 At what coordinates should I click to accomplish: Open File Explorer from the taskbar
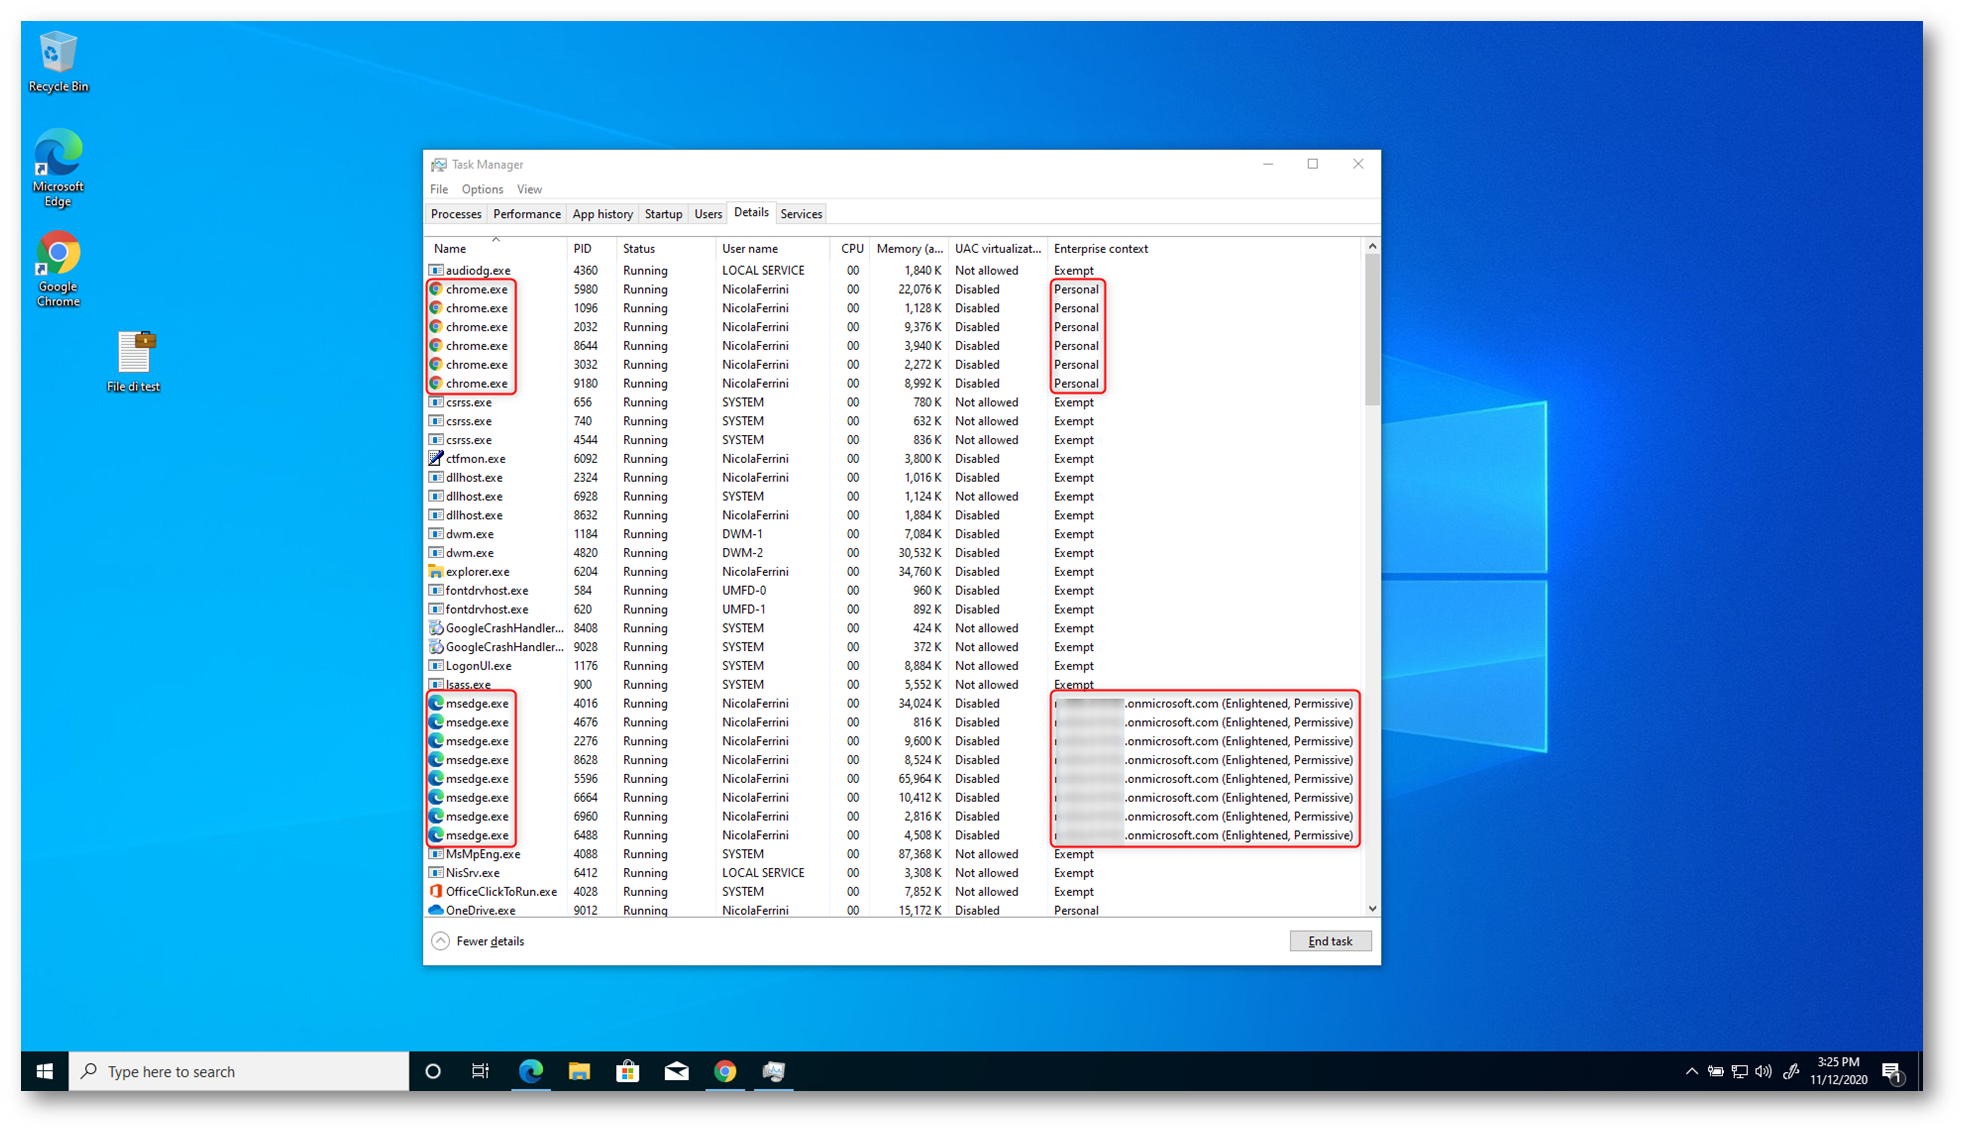click(x=579, y=1071)
